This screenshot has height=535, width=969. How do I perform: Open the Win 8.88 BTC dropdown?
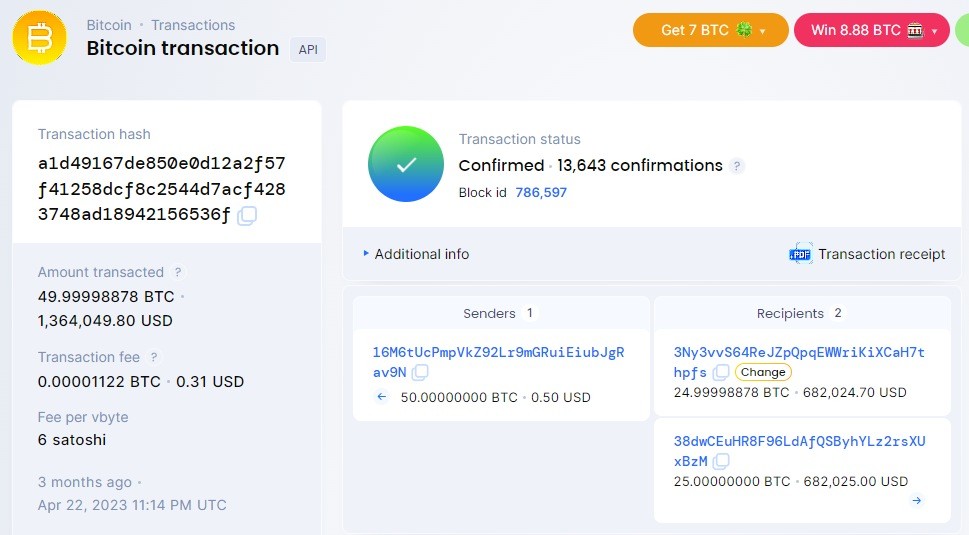871,30
